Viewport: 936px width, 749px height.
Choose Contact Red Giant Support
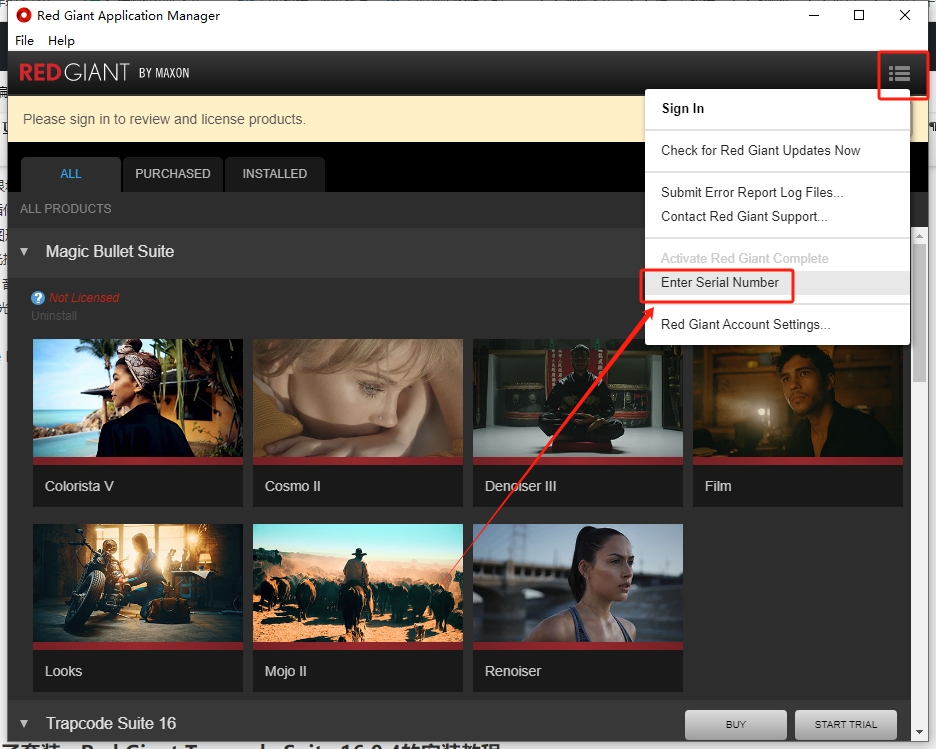coord(744,216)
